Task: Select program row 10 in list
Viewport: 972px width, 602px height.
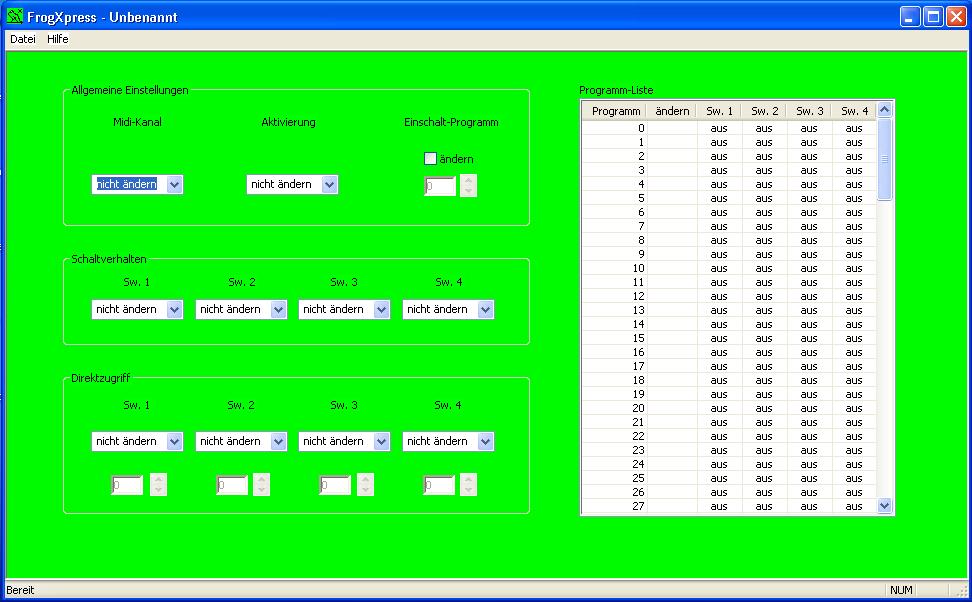Action: [x=729, y=268]
